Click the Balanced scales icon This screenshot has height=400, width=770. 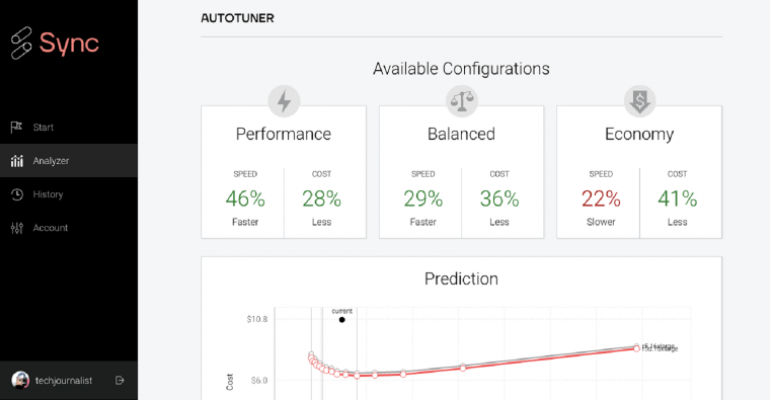point(461,100)
